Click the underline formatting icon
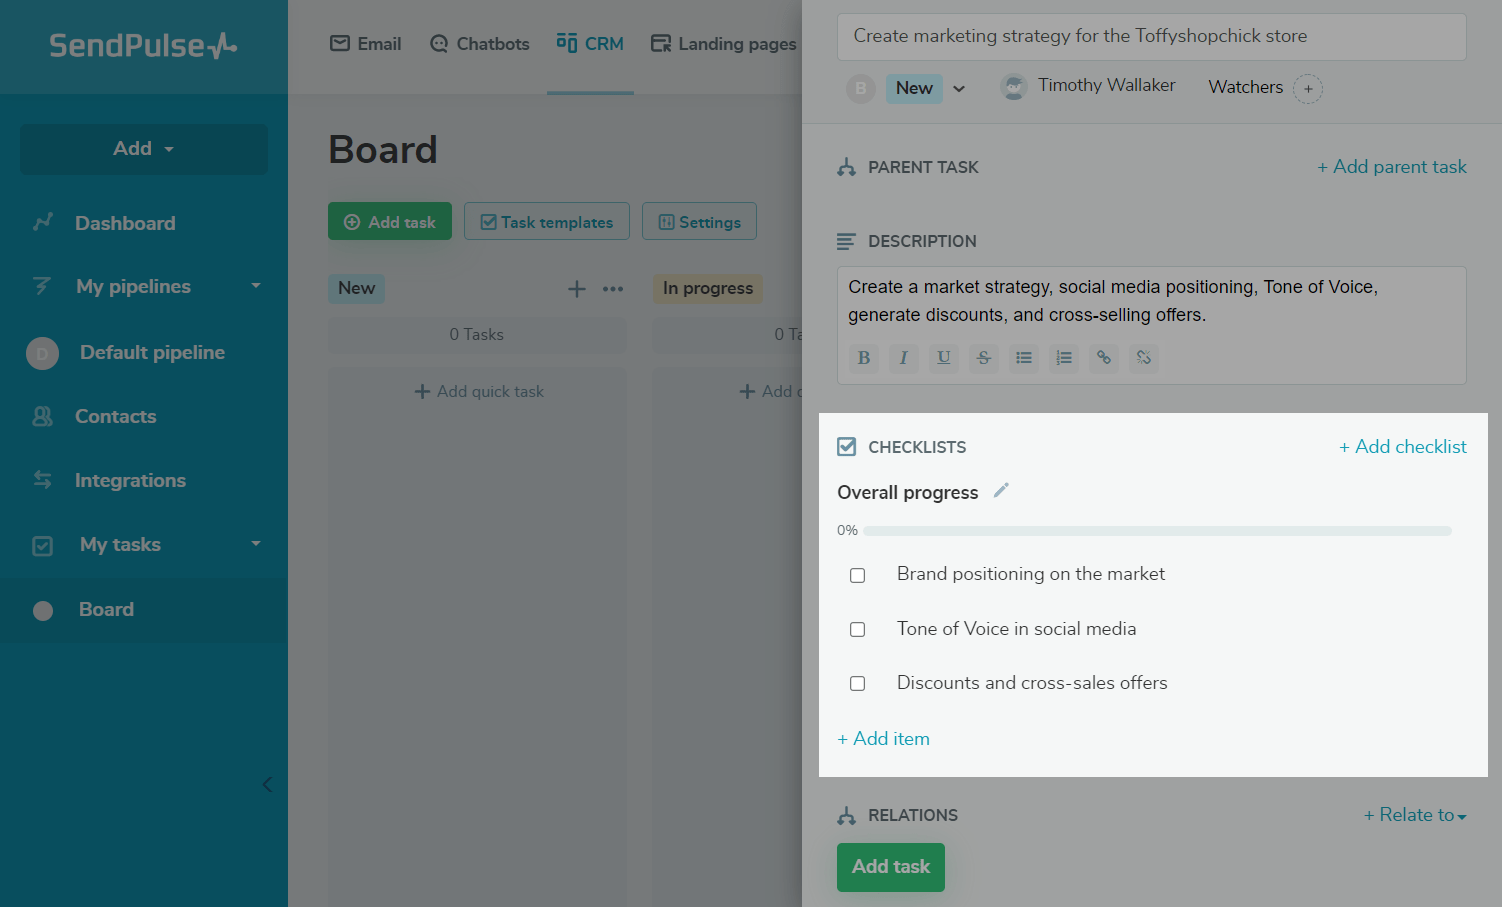Screen dimensions: 1502x907 coord(944,358)
